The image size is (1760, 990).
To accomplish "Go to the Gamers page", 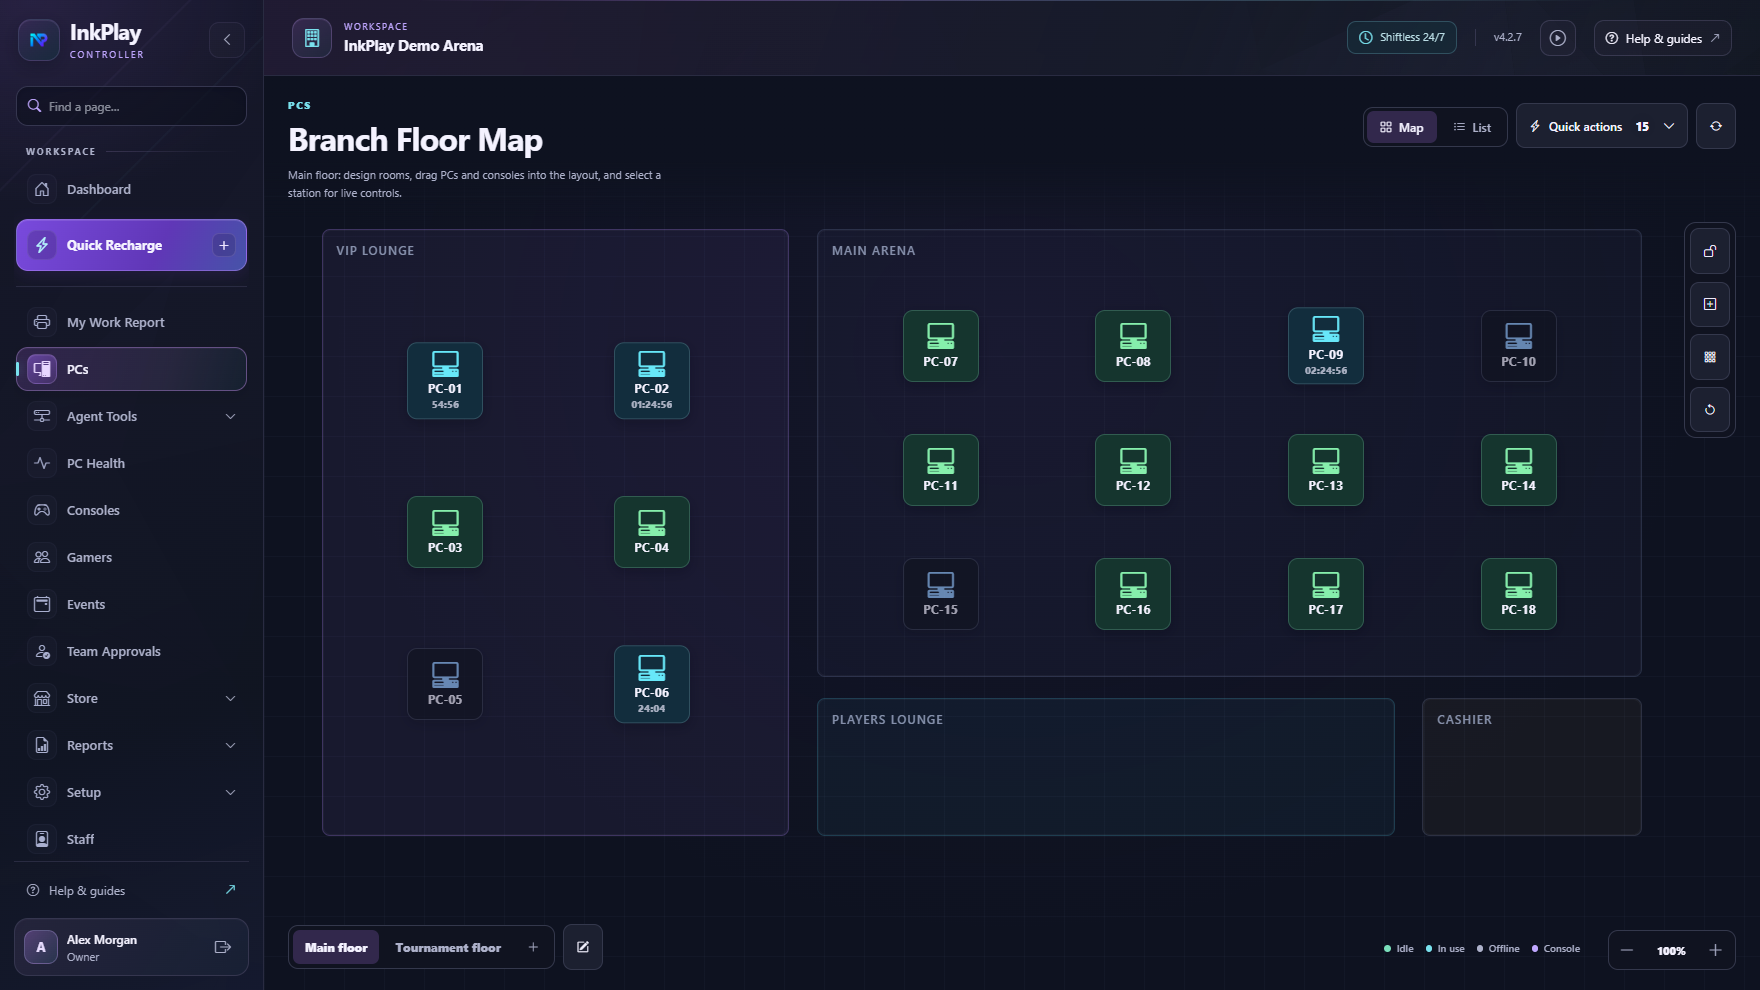I will 132,557.
